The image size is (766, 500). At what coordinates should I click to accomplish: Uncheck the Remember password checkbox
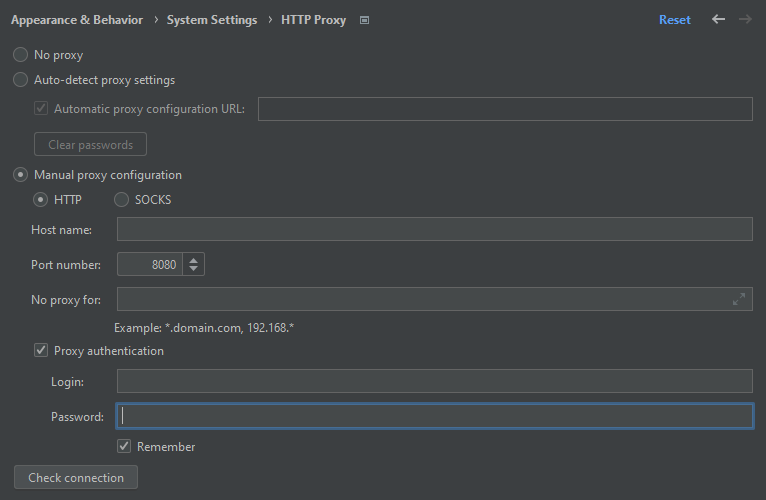(x=124, y=447)
